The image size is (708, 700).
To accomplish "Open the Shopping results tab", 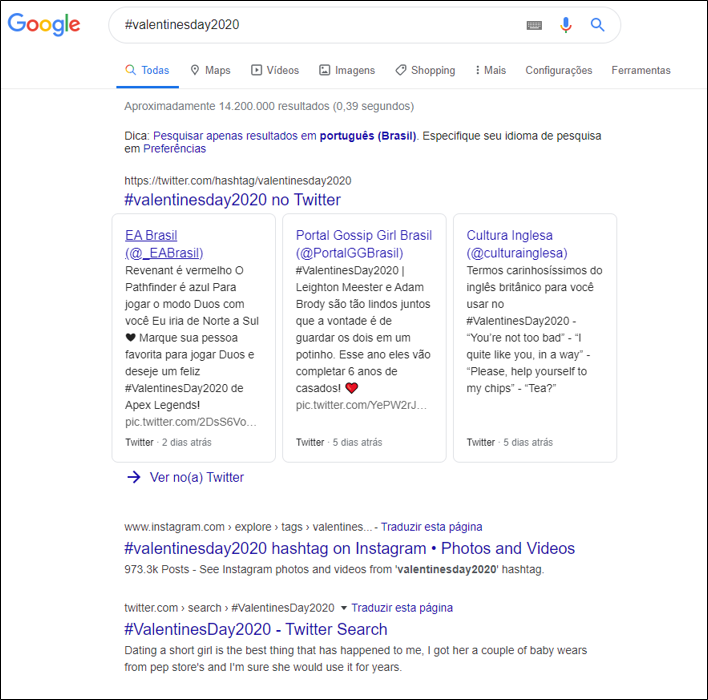I will pos(425,70).
